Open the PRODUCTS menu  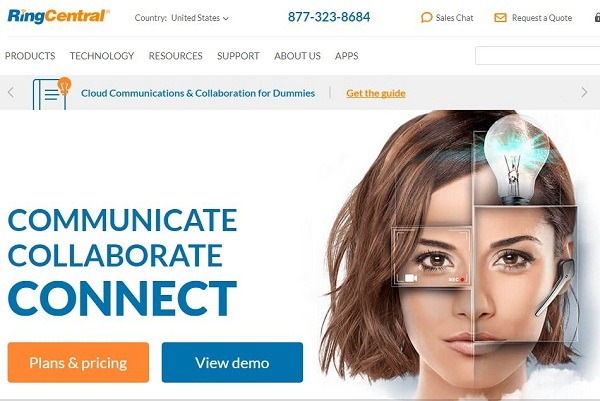[30, 56]
